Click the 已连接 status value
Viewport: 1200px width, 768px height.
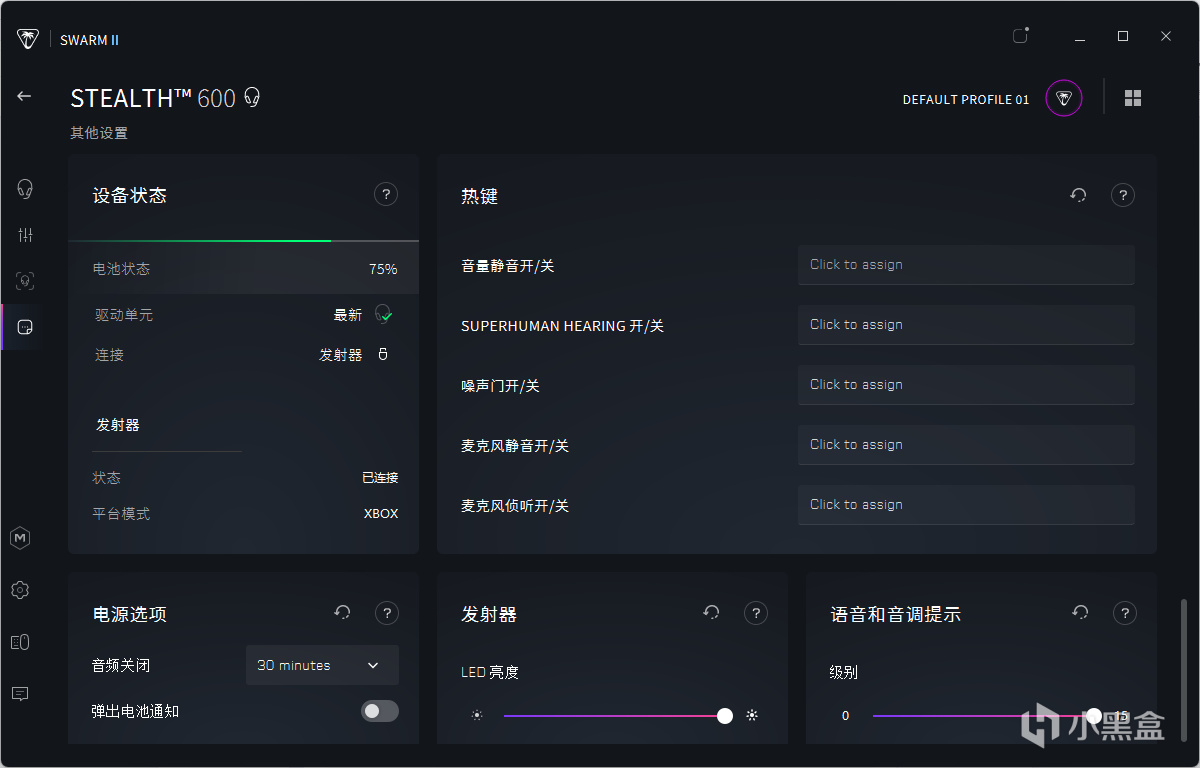(x=380, y=478)
